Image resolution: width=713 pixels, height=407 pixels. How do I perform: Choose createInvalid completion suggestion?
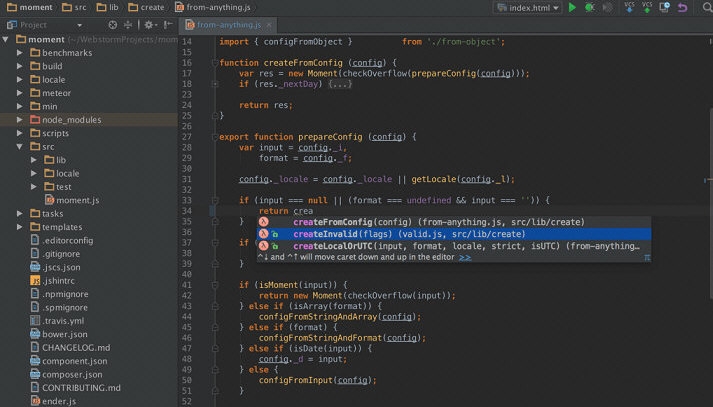[x=453, y=234]
